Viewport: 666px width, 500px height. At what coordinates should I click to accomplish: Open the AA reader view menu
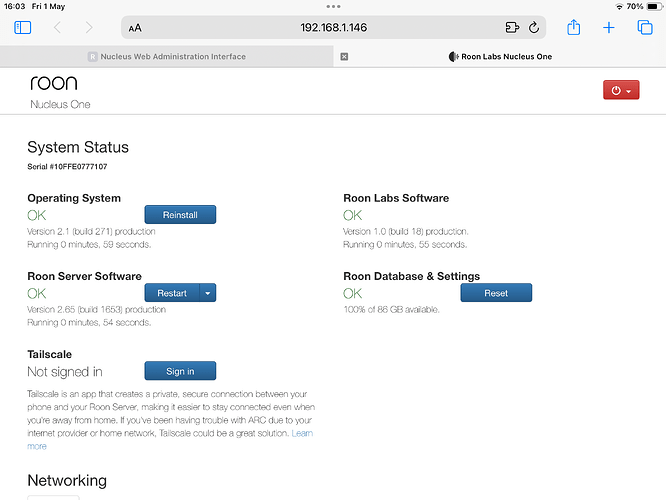point(135,28)
